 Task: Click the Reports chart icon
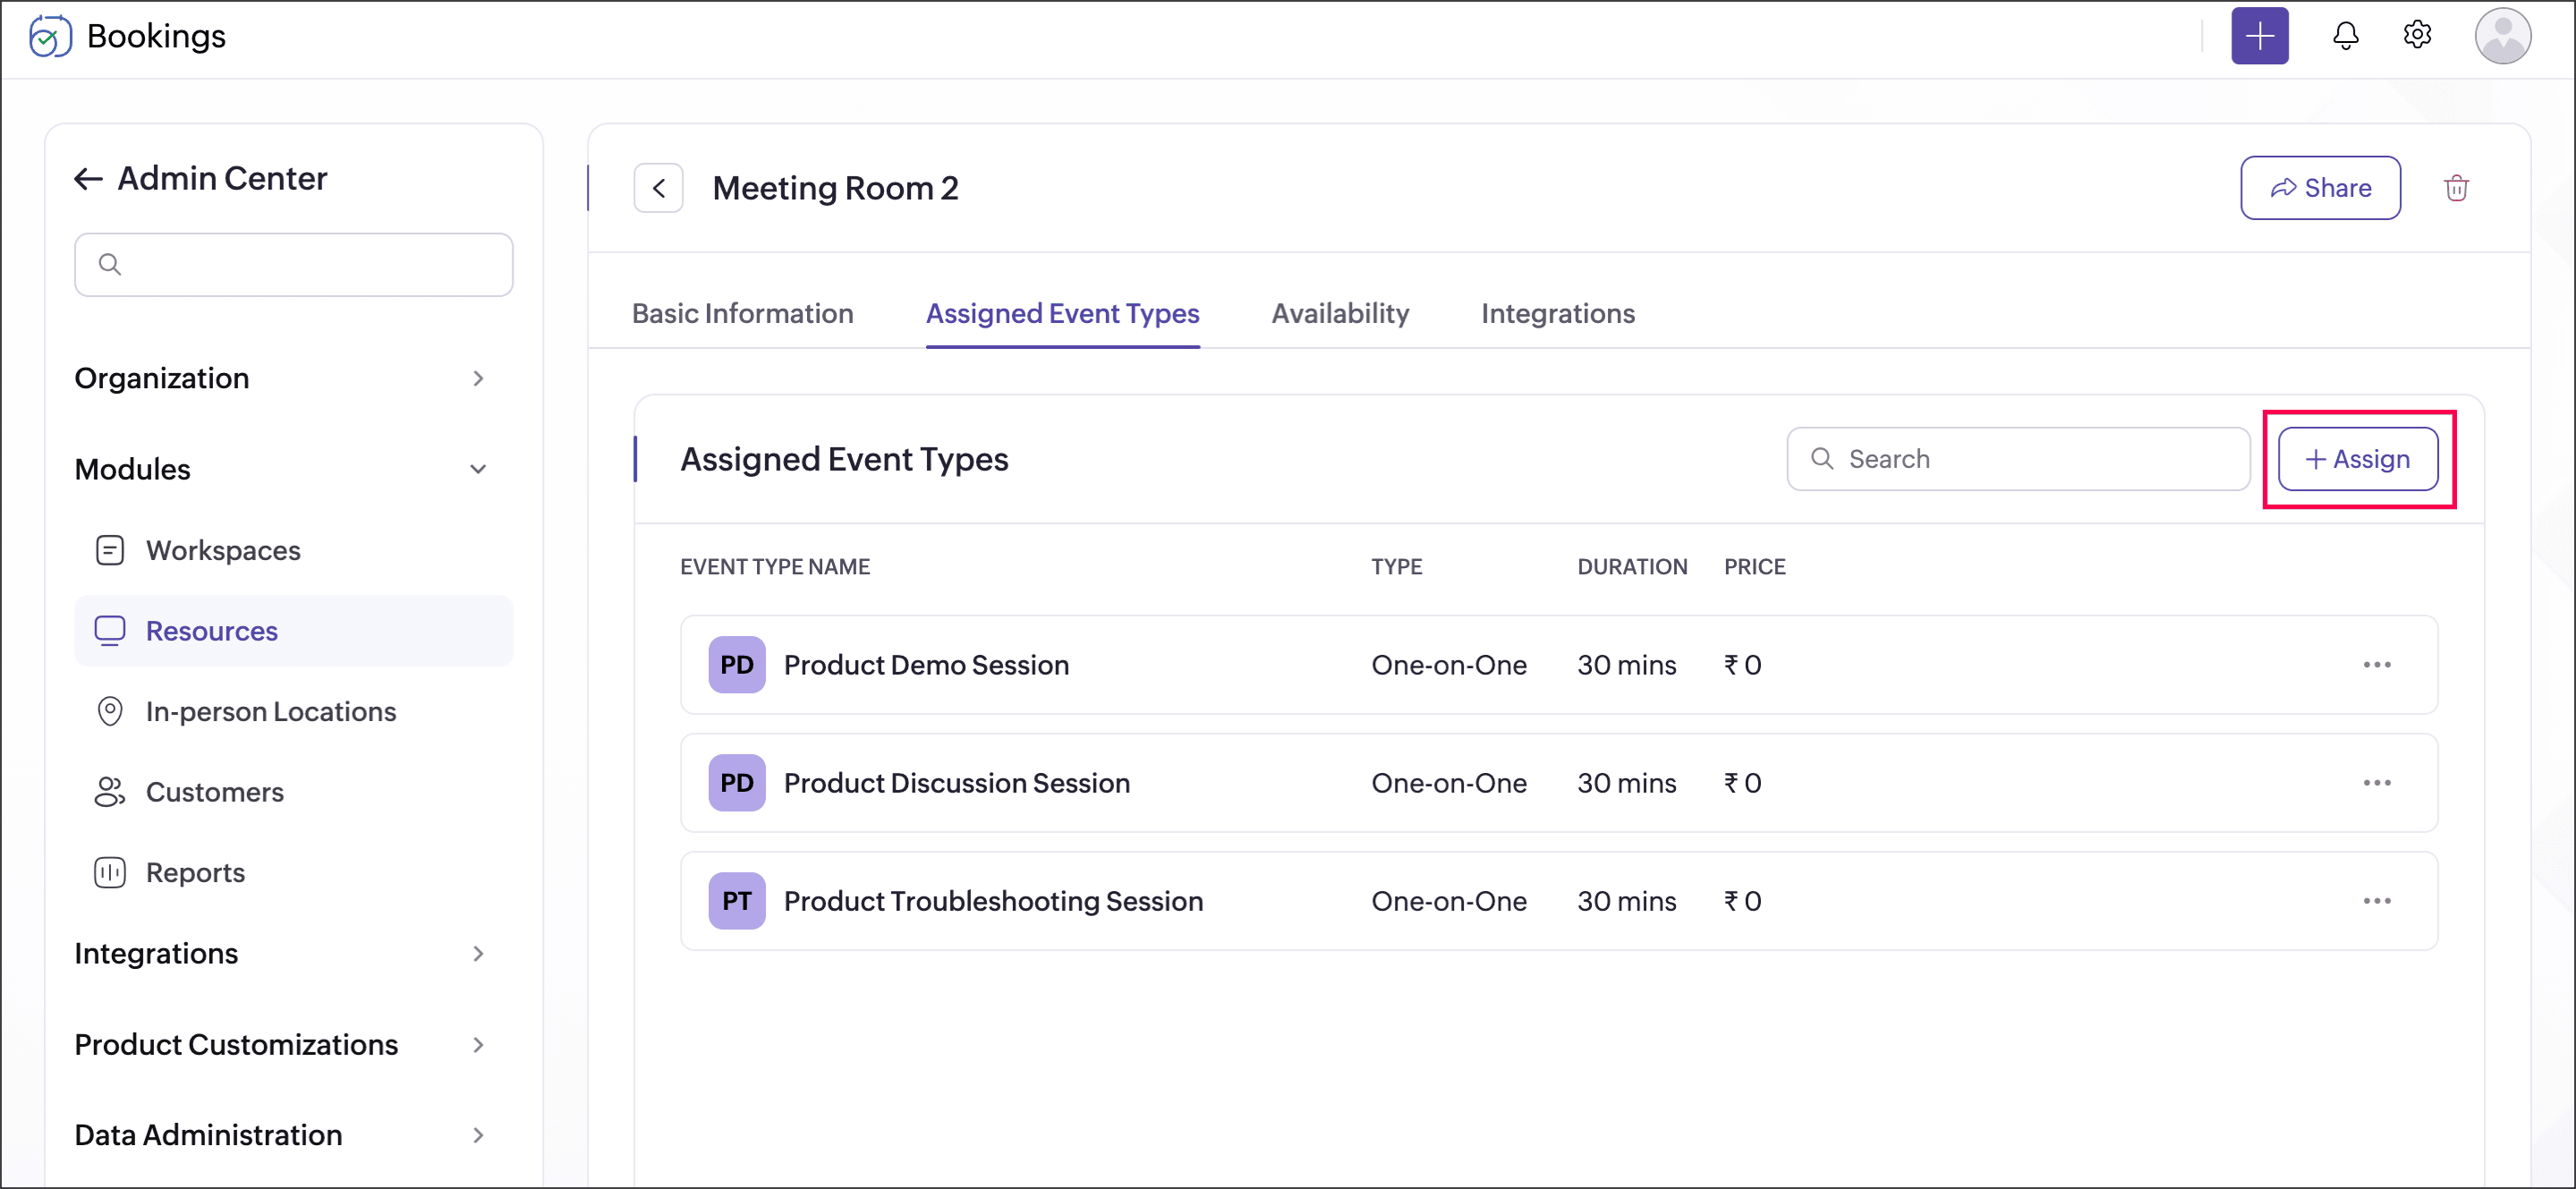(x=110, y=873)
